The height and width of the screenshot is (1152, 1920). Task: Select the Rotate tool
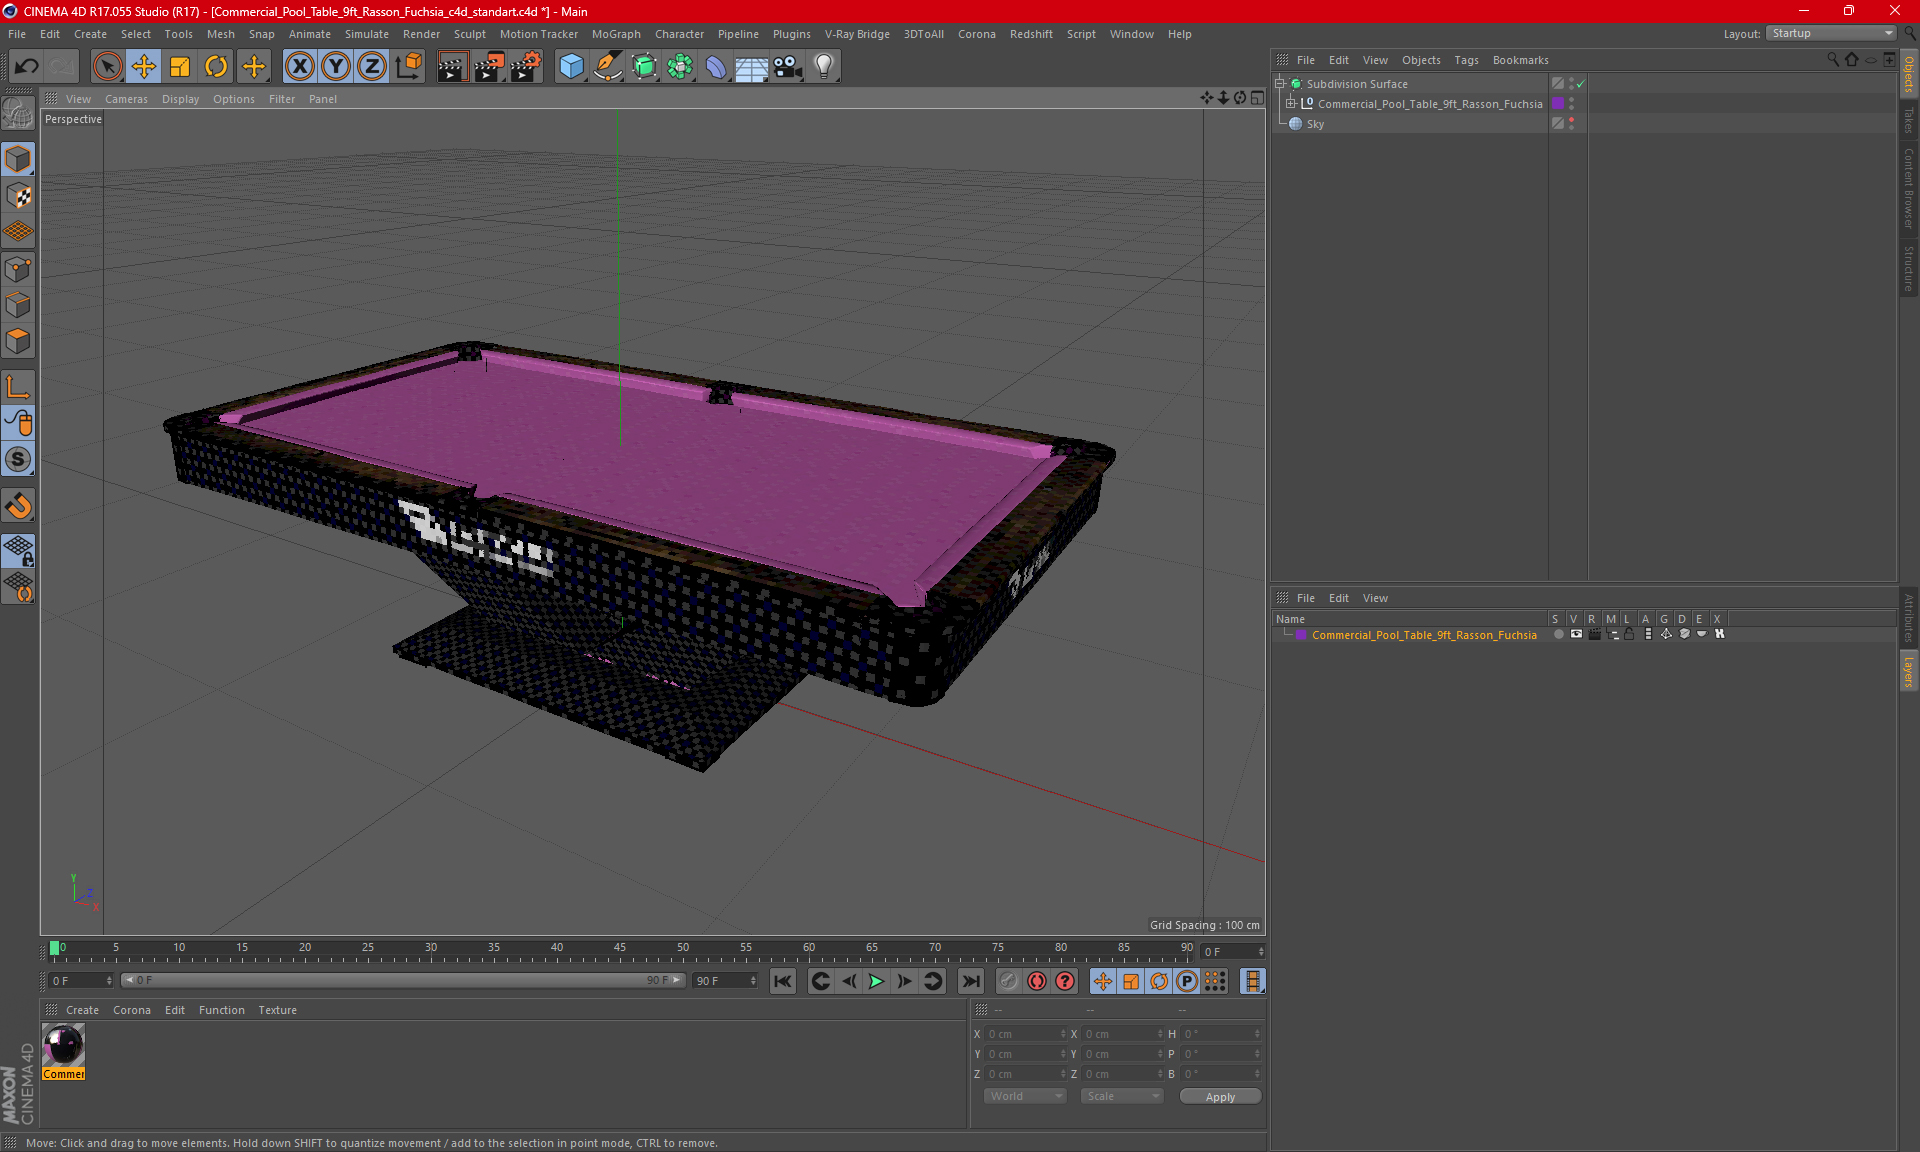216,67
